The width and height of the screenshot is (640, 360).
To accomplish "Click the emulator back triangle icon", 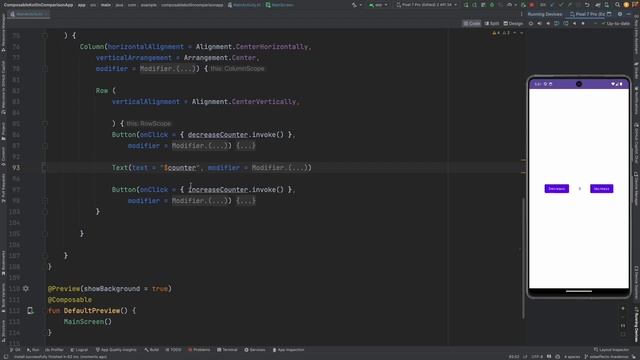I will (x=574, y=24).
